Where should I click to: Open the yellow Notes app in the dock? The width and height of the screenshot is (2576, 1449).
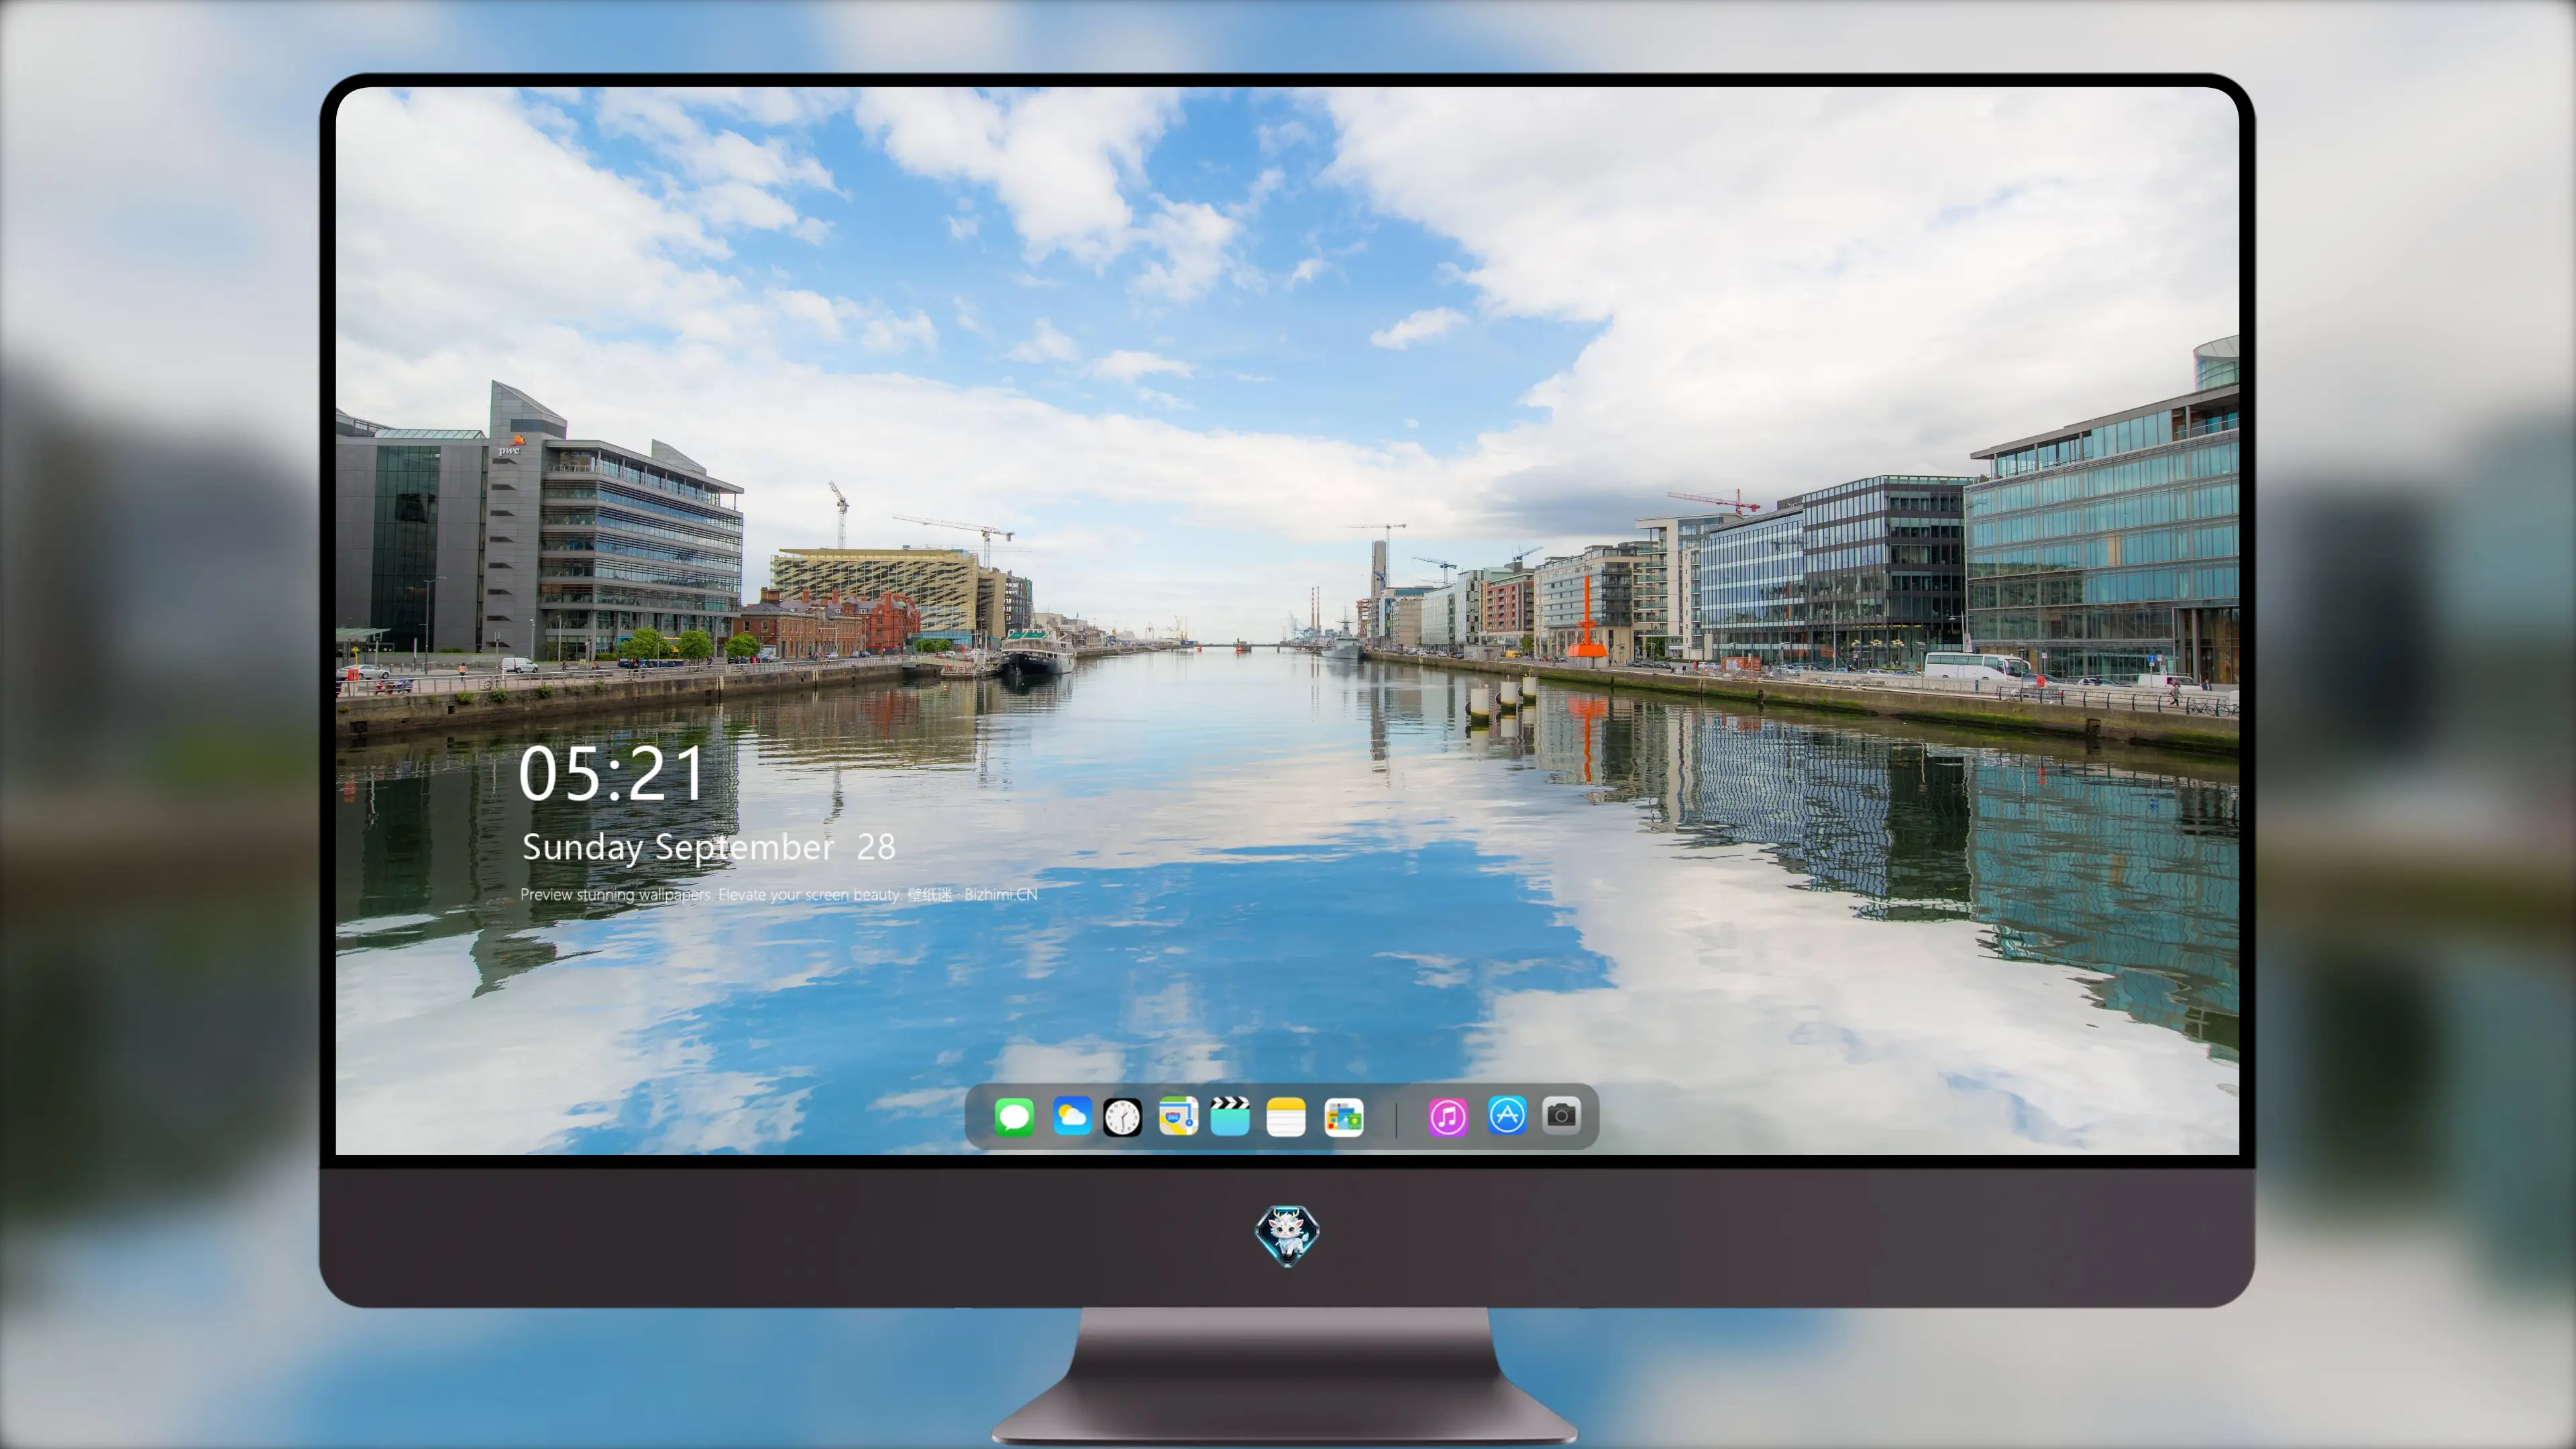tap(1286, 1116)
